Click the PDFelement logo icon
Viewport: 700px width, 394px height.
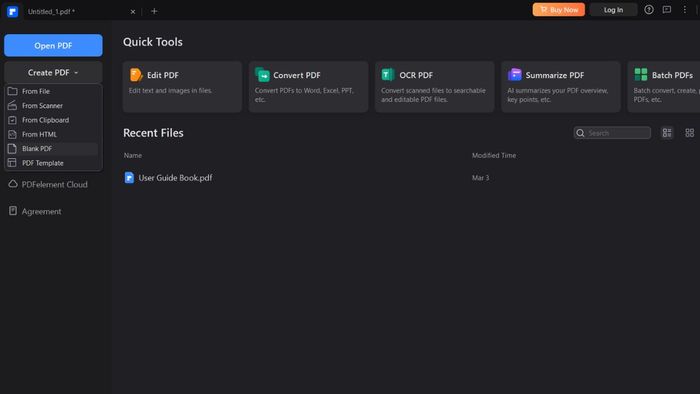[x=12, y=11]
